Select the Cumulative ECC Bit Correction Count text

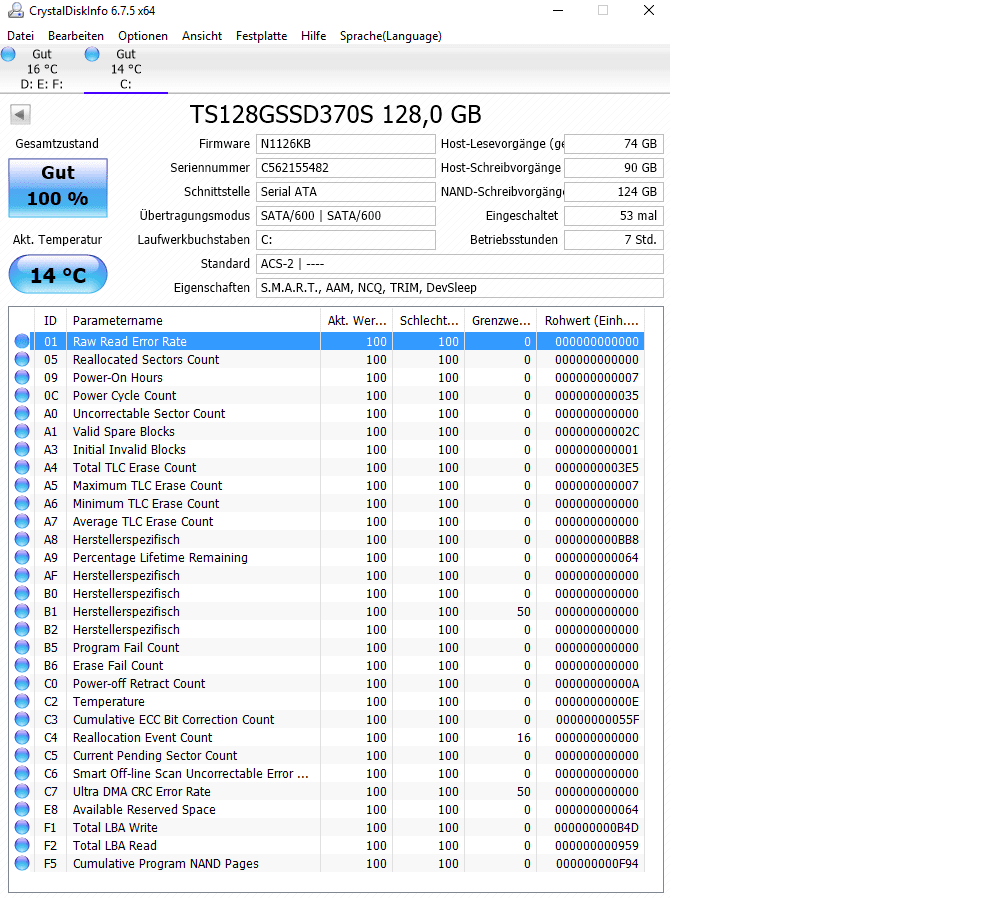click(x=174, y=719)
